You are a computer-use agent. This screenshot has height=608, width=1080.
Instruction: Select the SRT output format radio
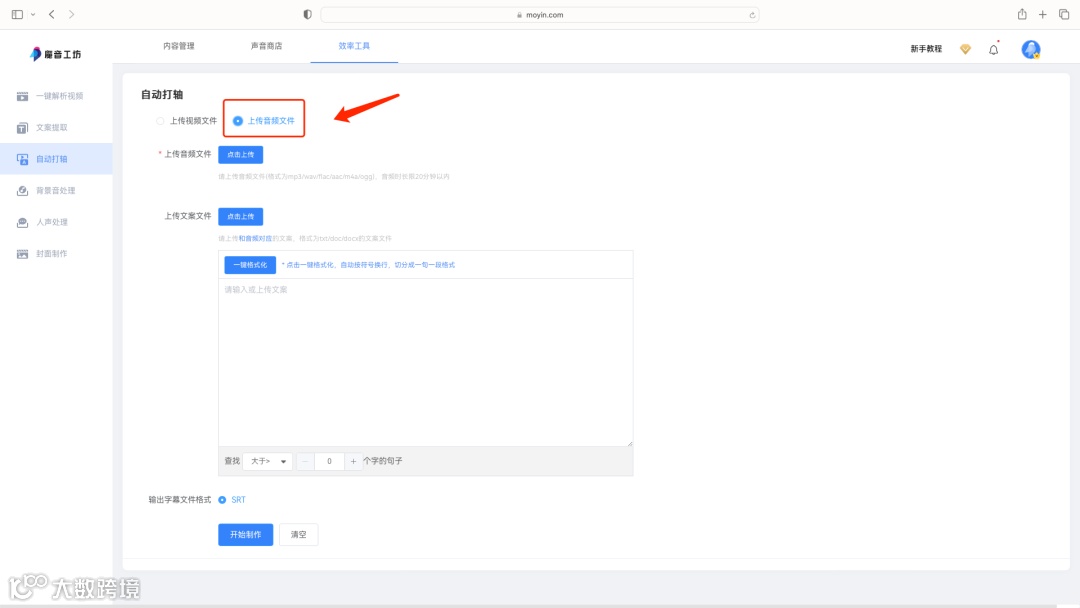click(x=222, y=500)
